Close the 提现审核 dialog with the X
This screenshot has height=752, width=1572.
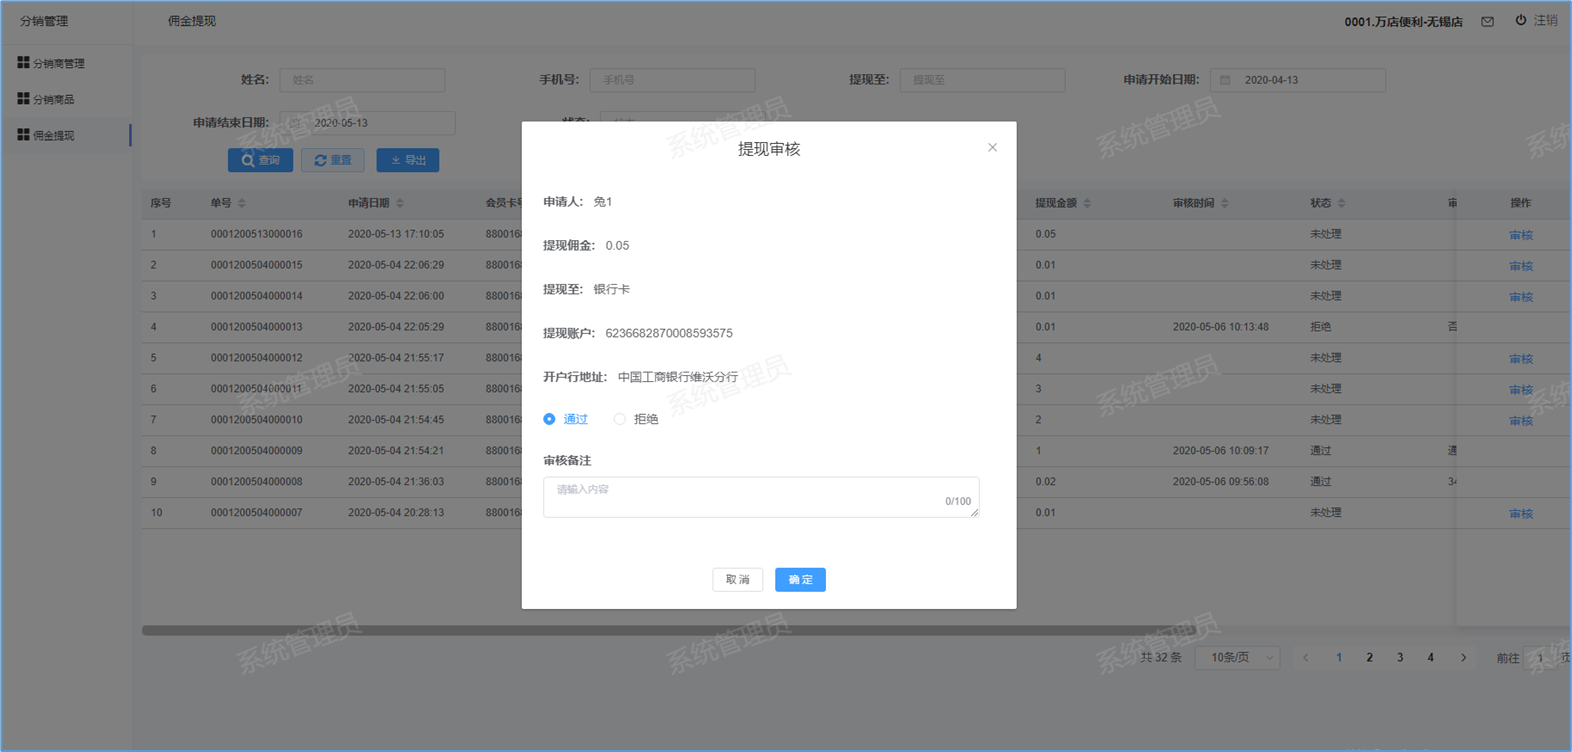tap(992, 148)
